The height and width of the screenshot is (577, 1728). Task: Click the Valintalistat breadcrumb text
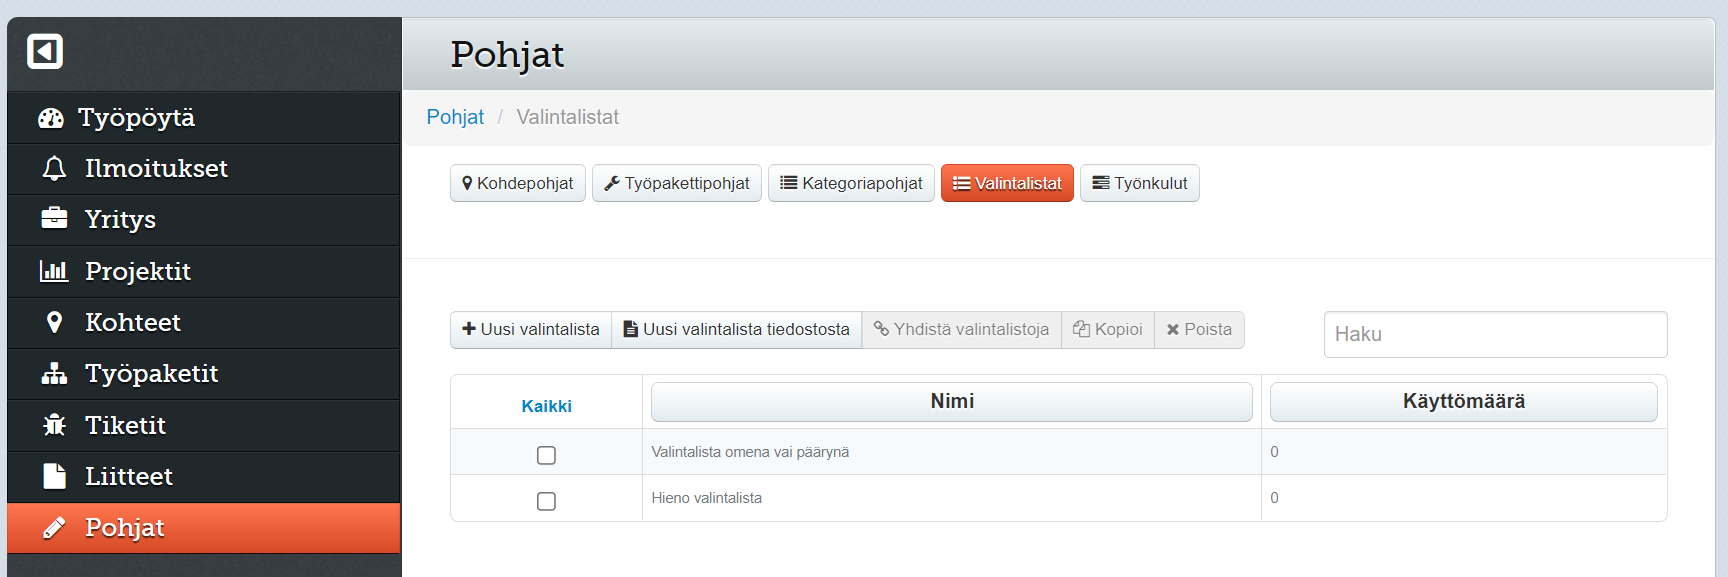point(567,117)
